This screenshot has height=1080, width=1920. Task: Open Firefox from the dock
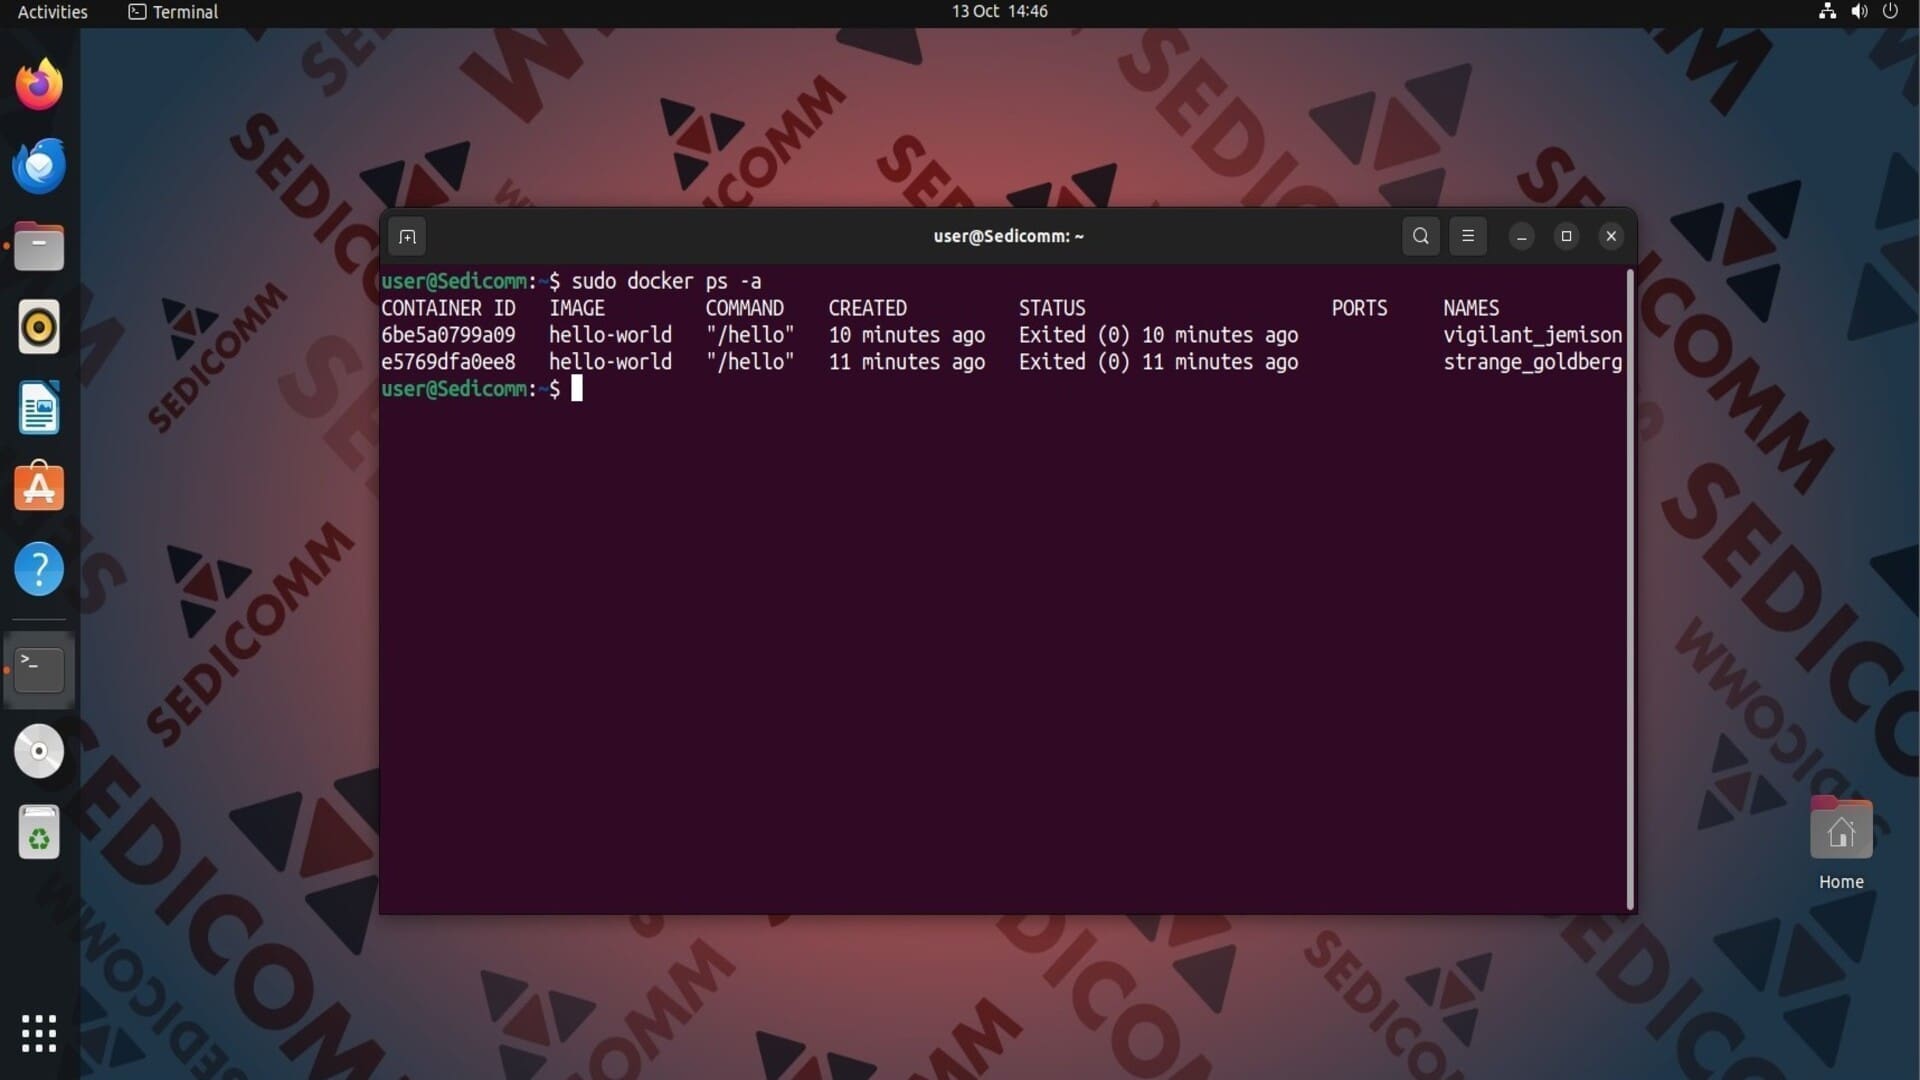(39, 84)
